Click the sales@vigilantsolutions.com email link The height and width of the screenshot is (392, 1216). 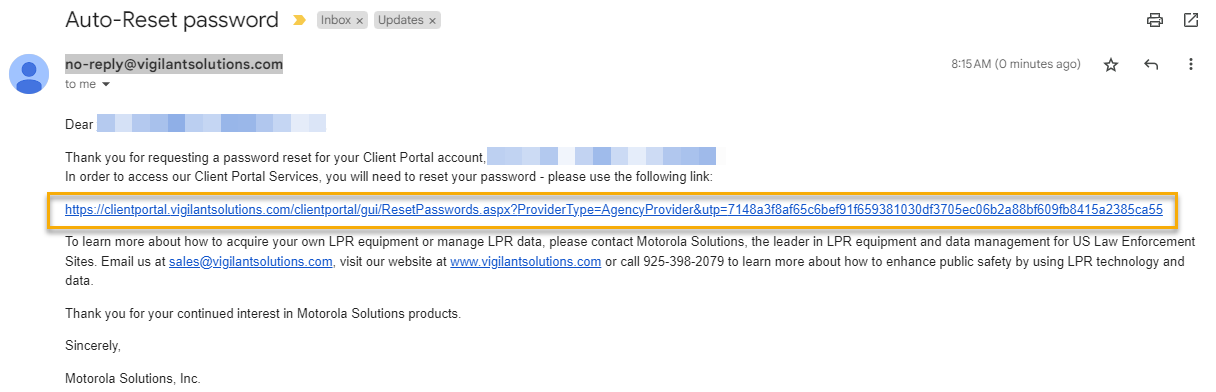[250, 262]
